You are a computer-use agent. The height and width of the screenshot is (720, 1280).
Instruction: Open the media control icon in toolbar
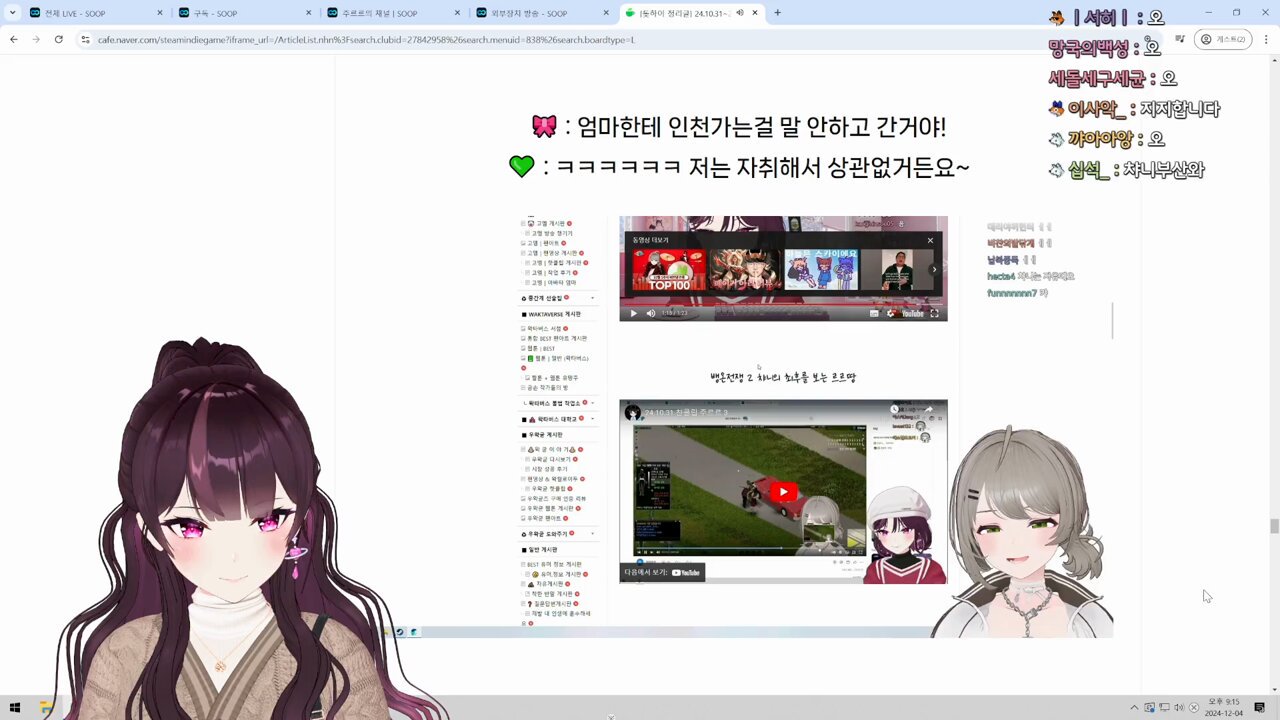(1180, 39)
